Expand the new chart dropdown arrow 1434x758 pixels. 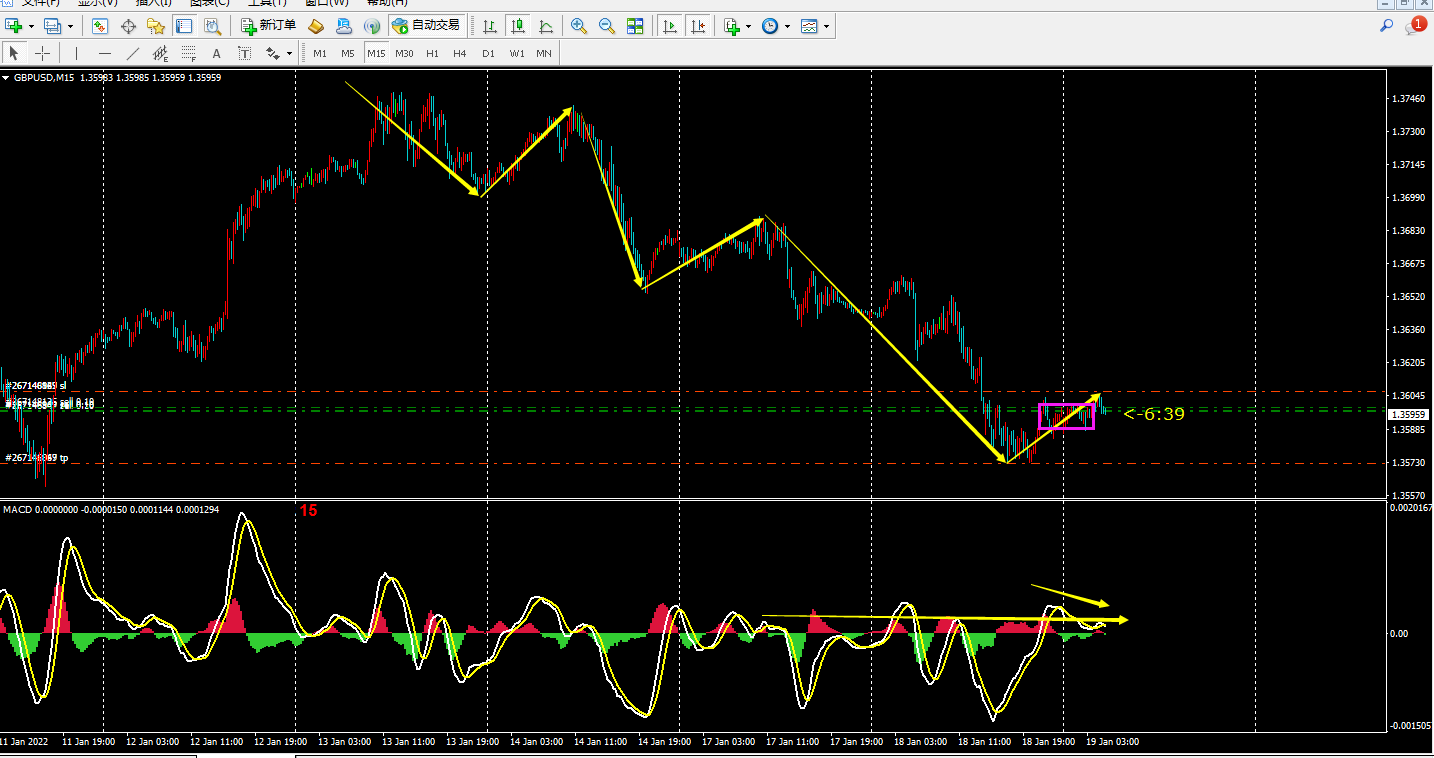tap(31, 27)
